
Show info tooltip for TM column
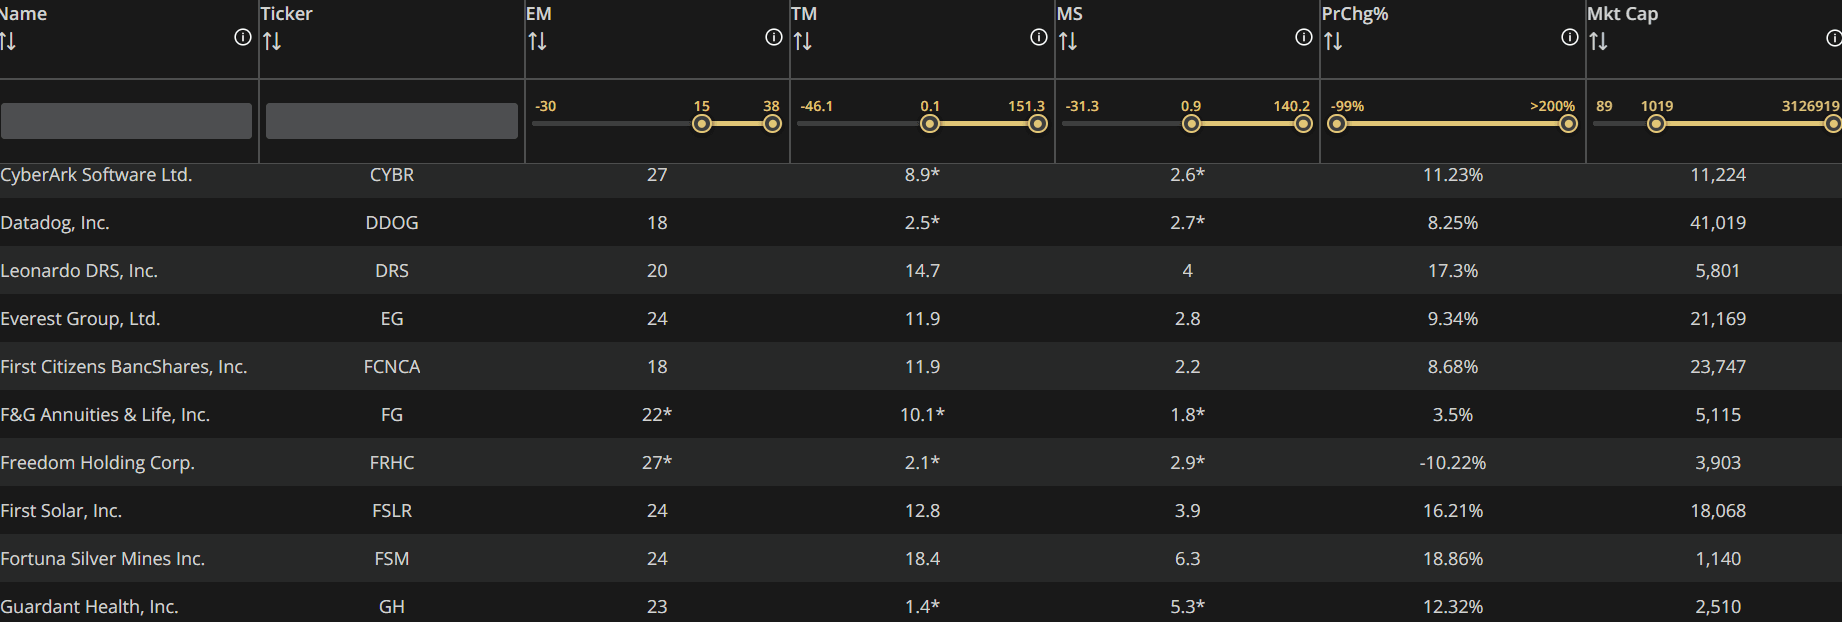[x=1039, y=37]
